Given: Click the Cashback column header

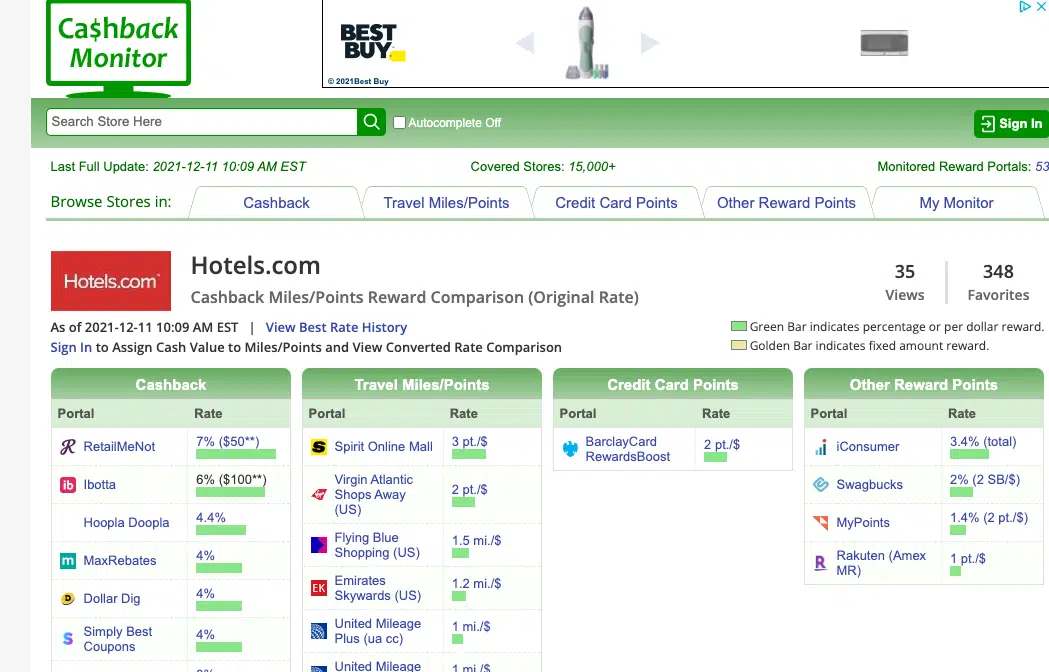Looking at the screenshot, I should coord(171,385).
